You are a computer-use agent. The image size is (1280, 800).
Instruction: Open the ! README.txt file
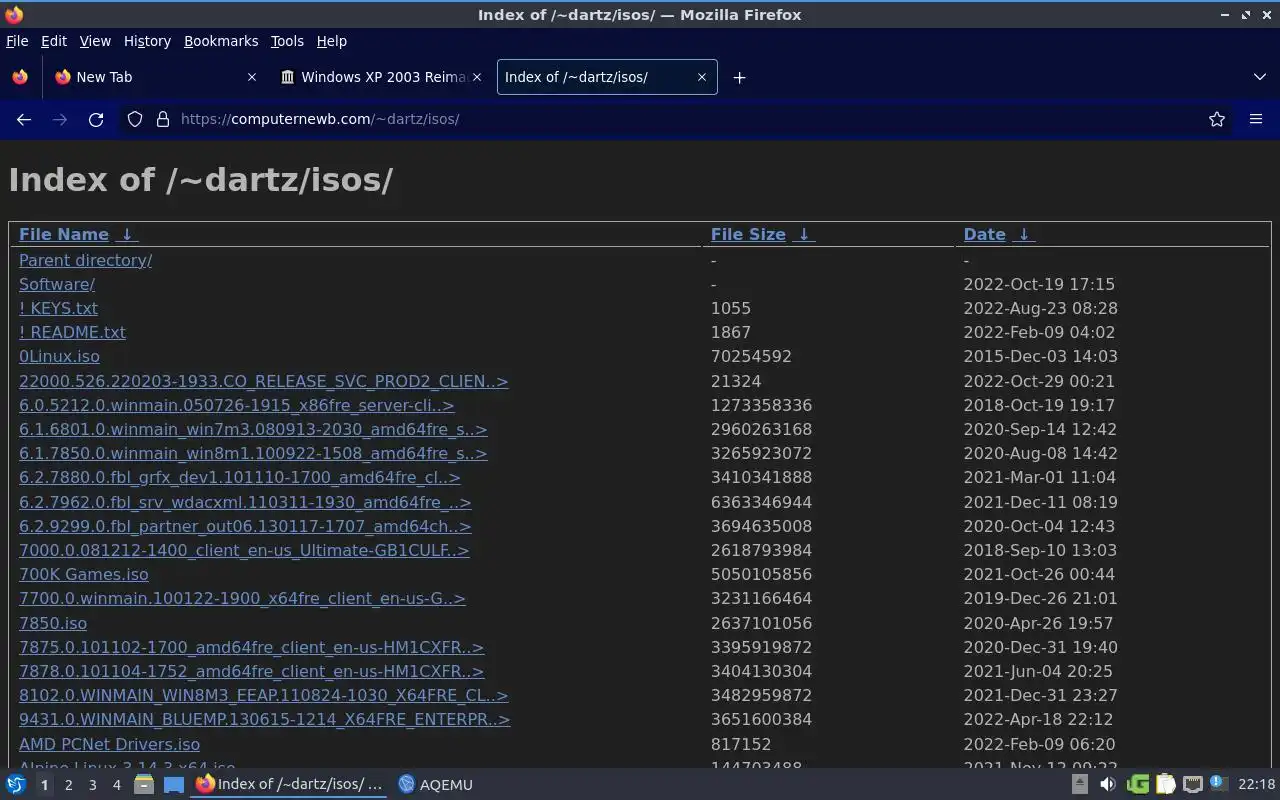[x=72, y=332]
